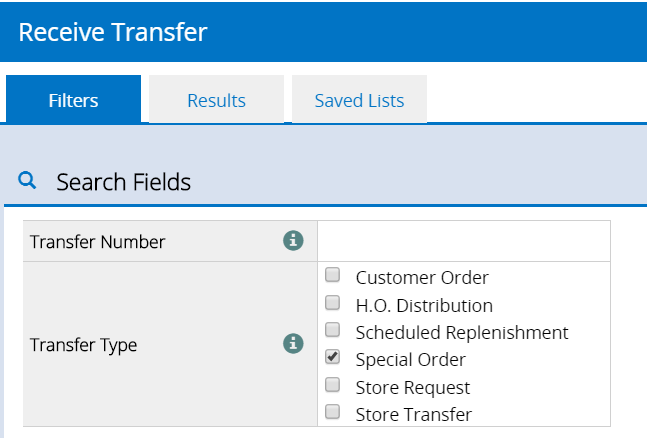Focus the Transfer Number input field
This screenshot has width=647, height=438.
(x=463, y=241)
